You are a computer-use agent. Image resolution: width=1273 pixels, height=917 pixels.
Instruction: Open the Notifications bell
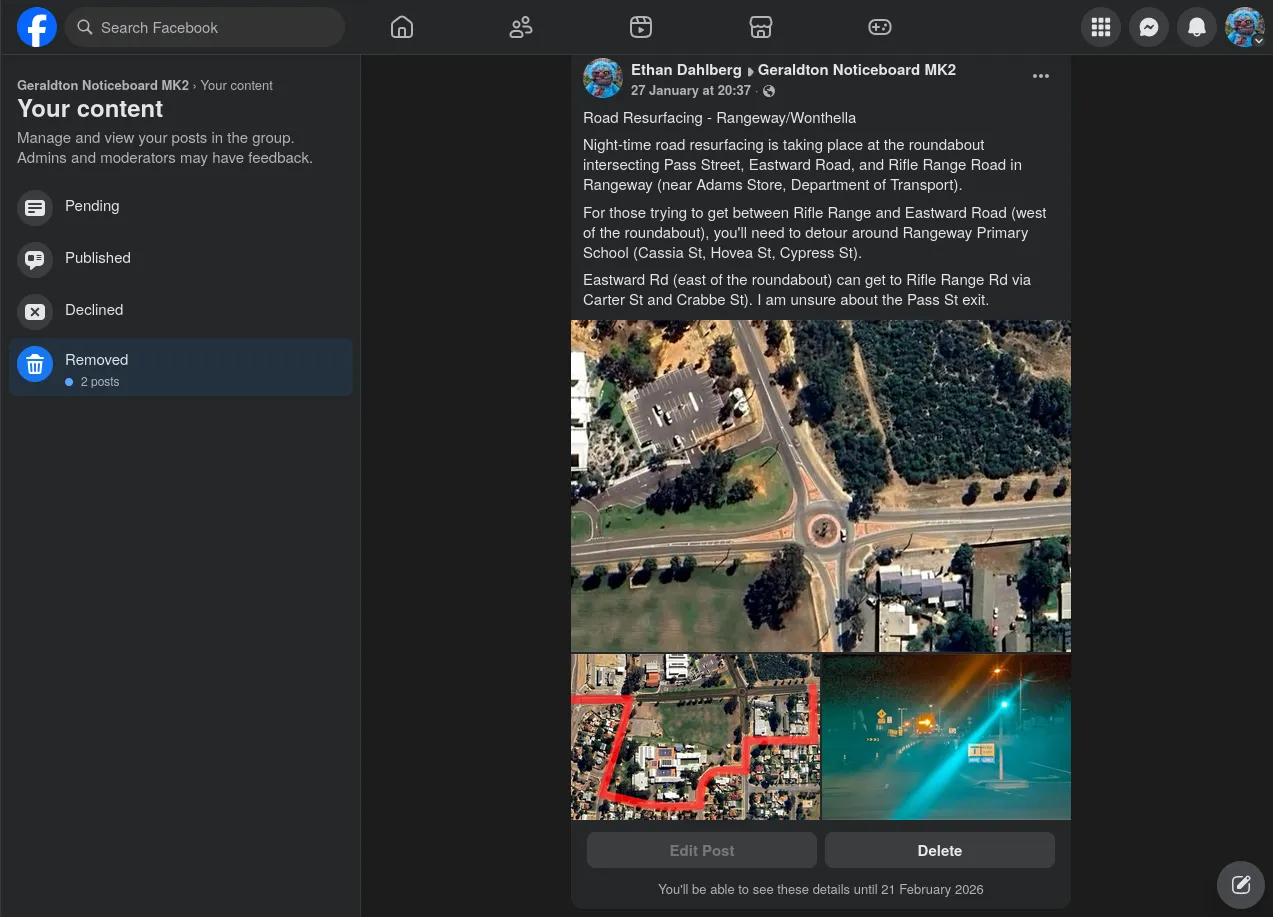[1197, 27]
